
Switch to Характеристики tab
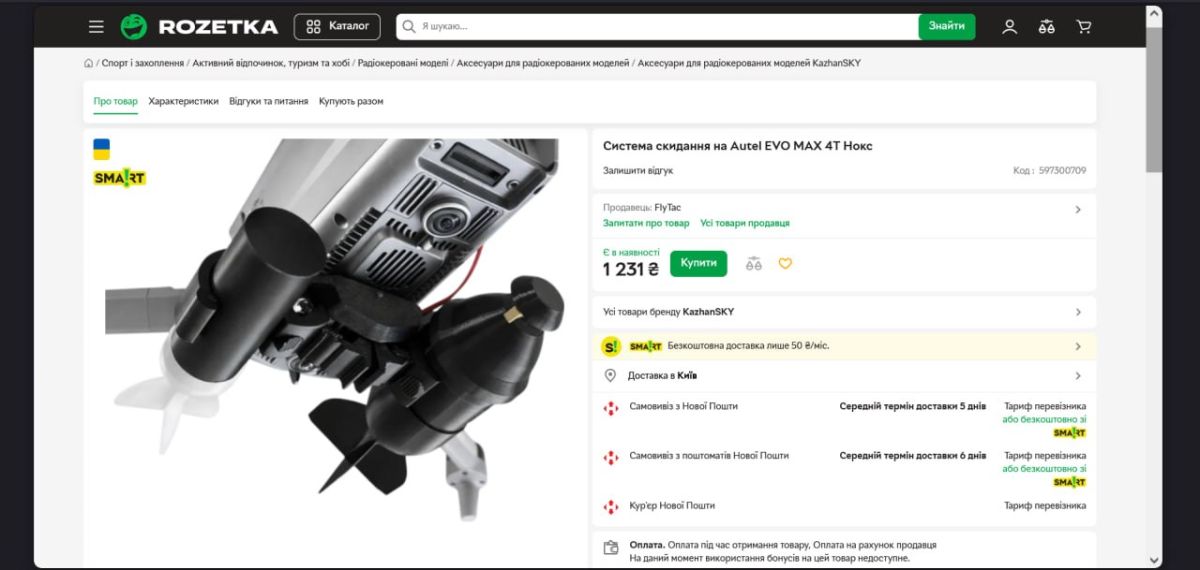(x=183, y=101)
